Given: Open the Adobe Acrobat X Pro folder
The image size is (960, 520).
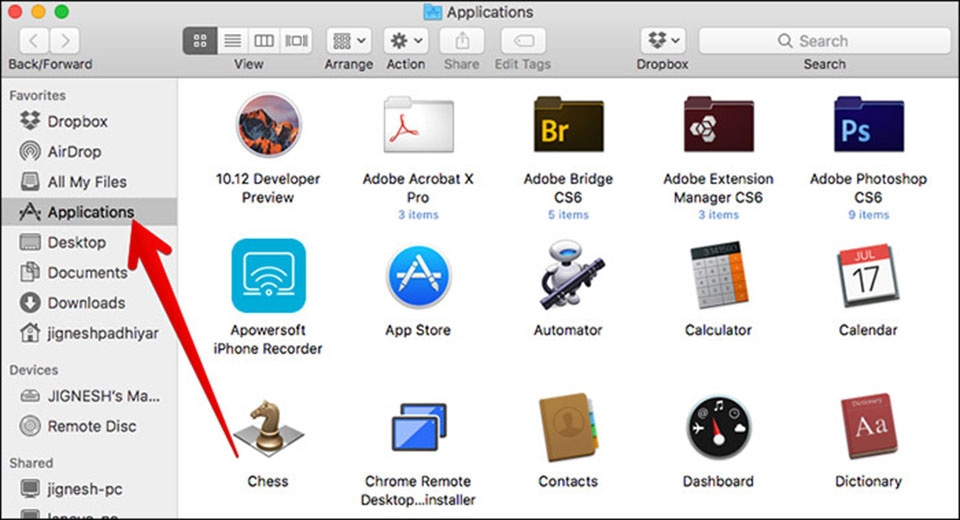Looking at the screenshot, I should coord(419,124).
